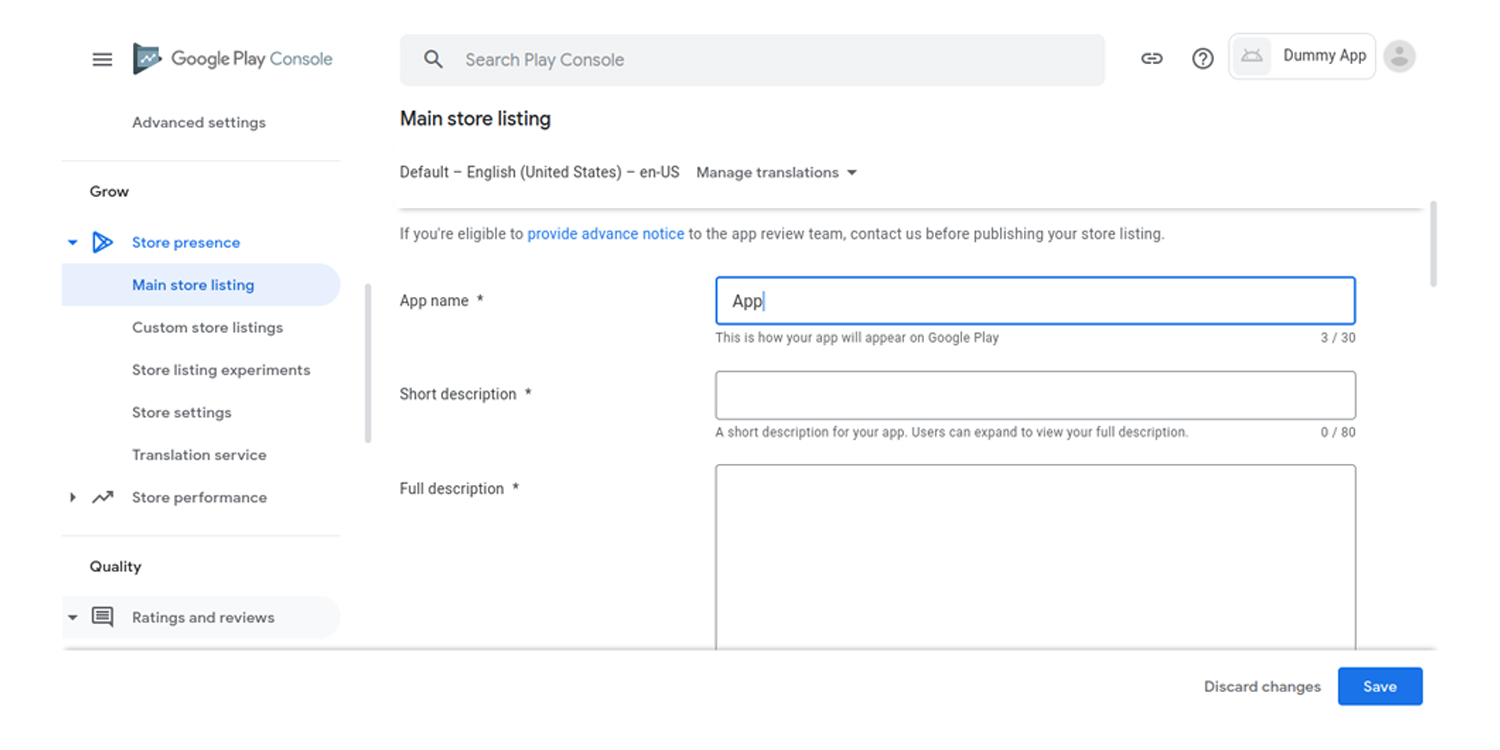The height and width of the screenshot is (750, 1500).
Task: Click the user account avatar
Action: pos(1400,57)
